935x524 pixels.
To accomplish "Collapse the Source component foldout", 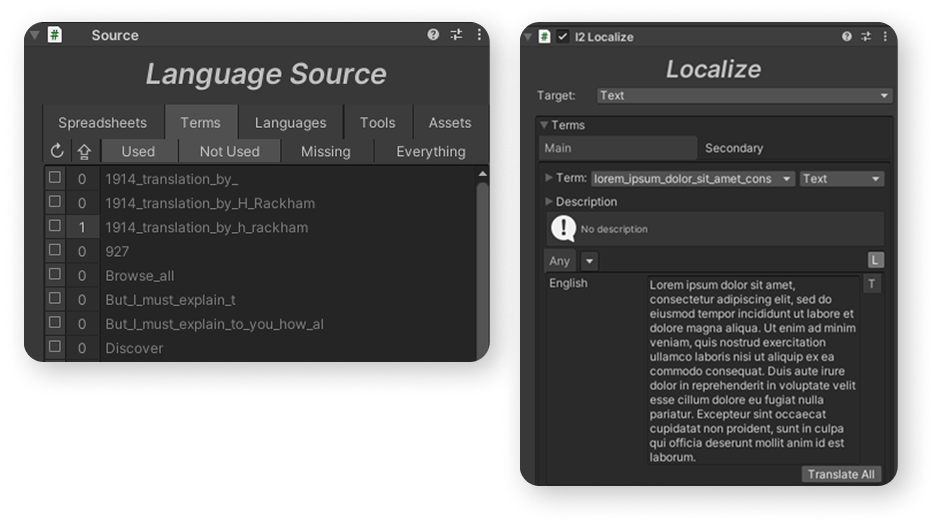I will point(35,35).
